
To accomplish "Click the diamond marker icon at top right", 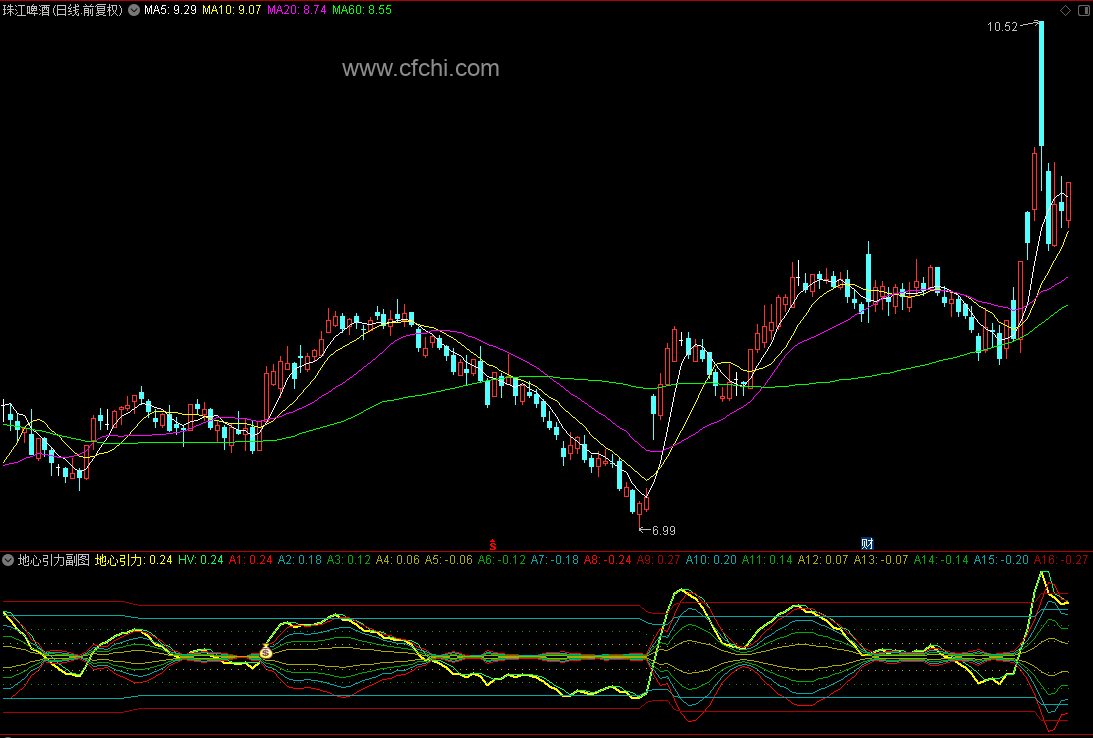I will coord(1065,10).
